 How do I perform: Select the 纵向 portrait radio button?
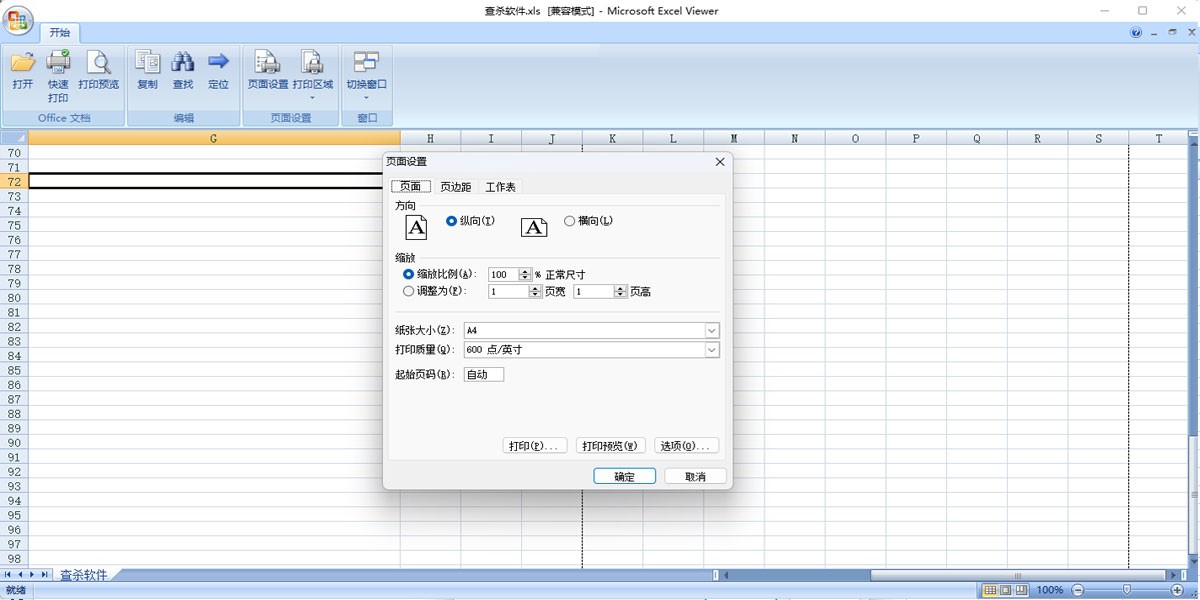coord(451,221)
